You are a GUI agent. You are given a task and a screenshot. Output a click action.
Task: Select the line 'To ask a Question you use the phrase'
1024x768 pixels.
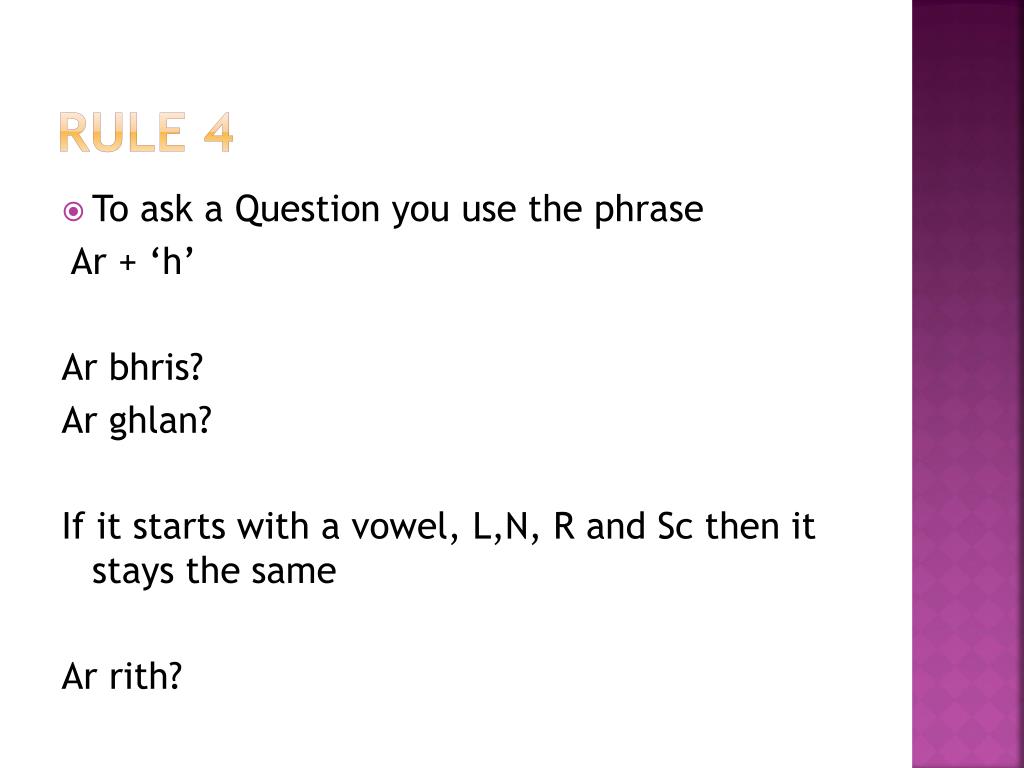point(397,210)
